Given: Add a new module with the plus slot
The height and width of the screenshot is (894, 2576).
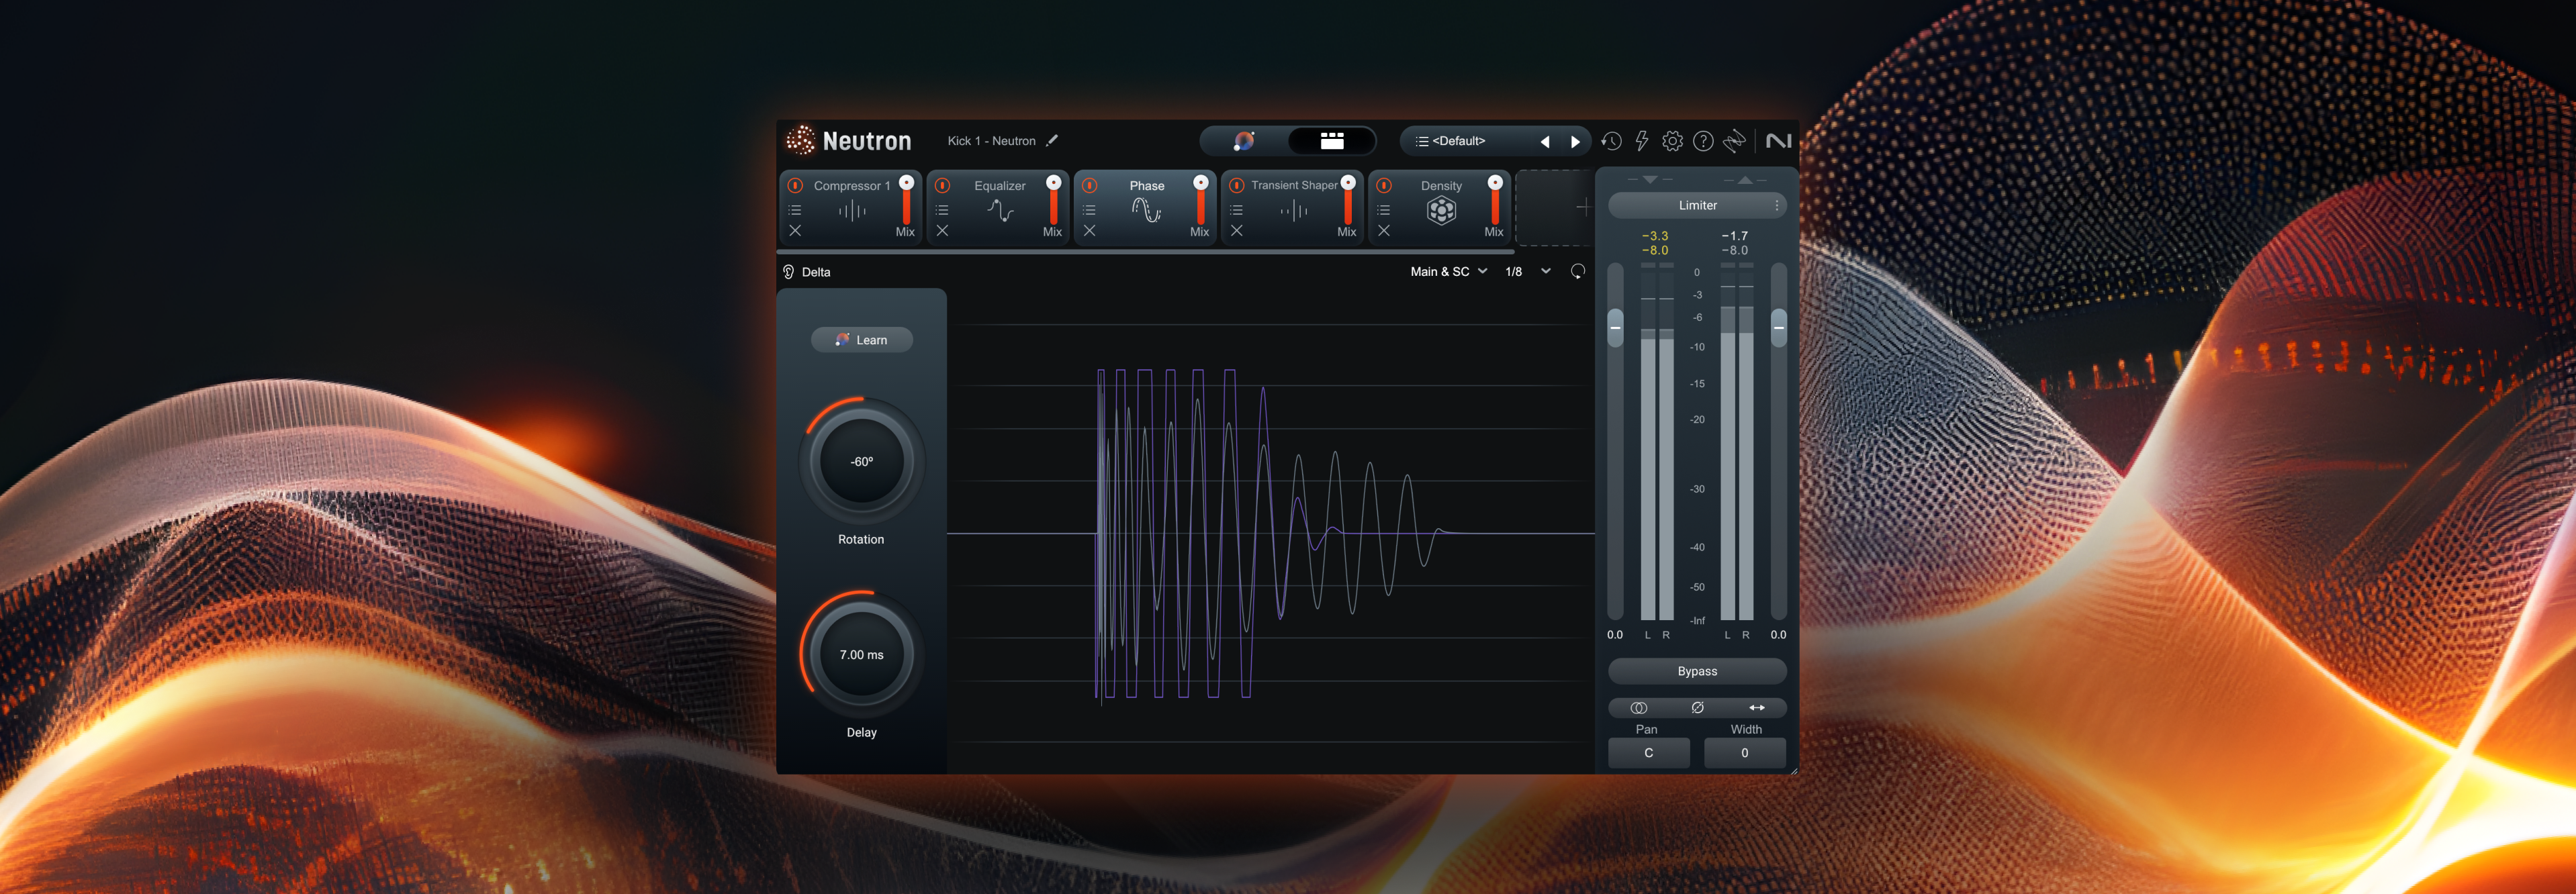Looking at the screenshot, I should click(x=1556, y=207).
